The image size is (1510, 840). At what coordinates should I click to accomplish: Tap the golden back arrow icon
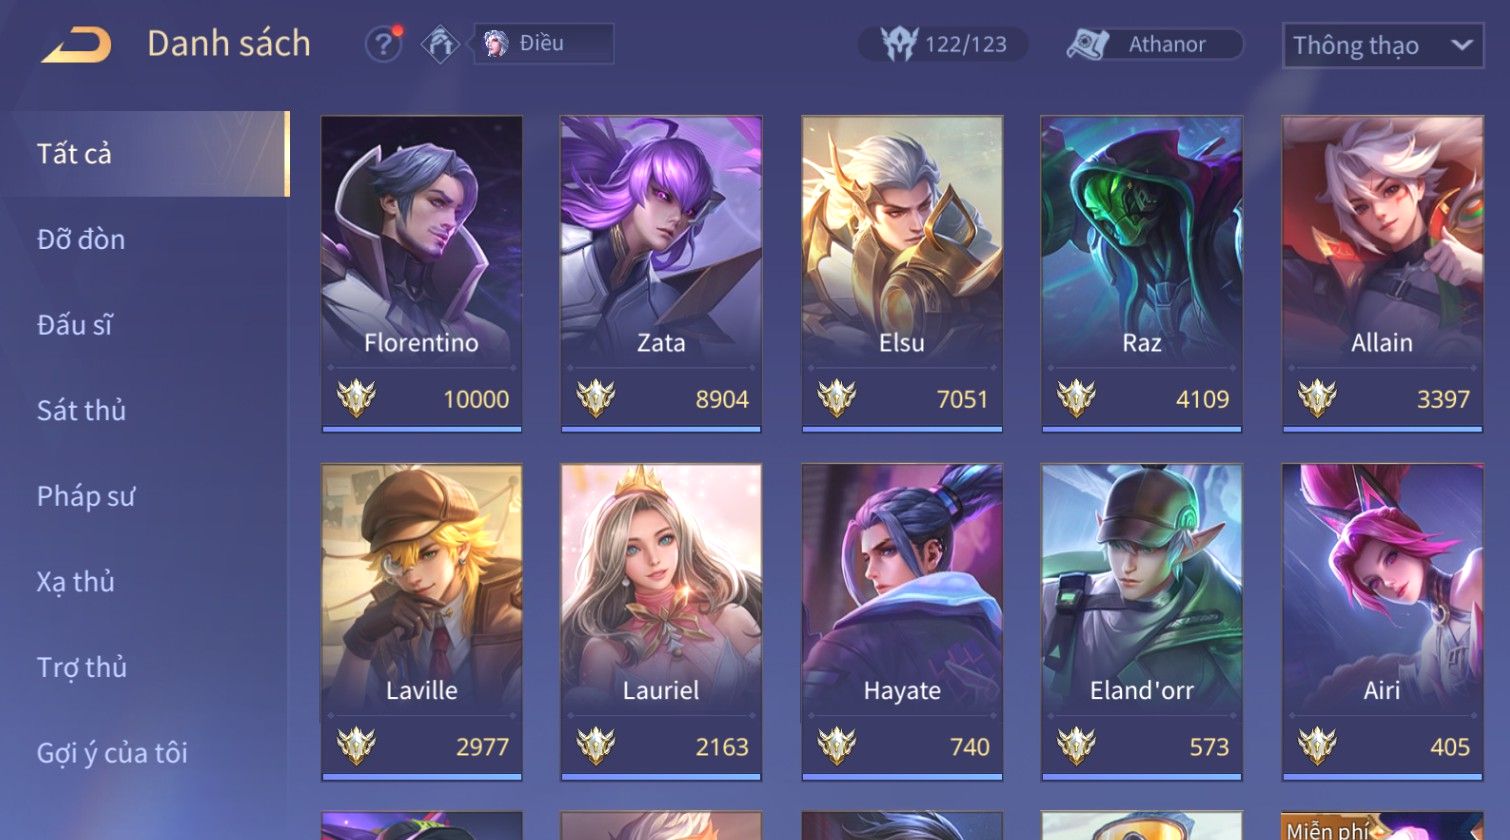[x=76, y=45]
